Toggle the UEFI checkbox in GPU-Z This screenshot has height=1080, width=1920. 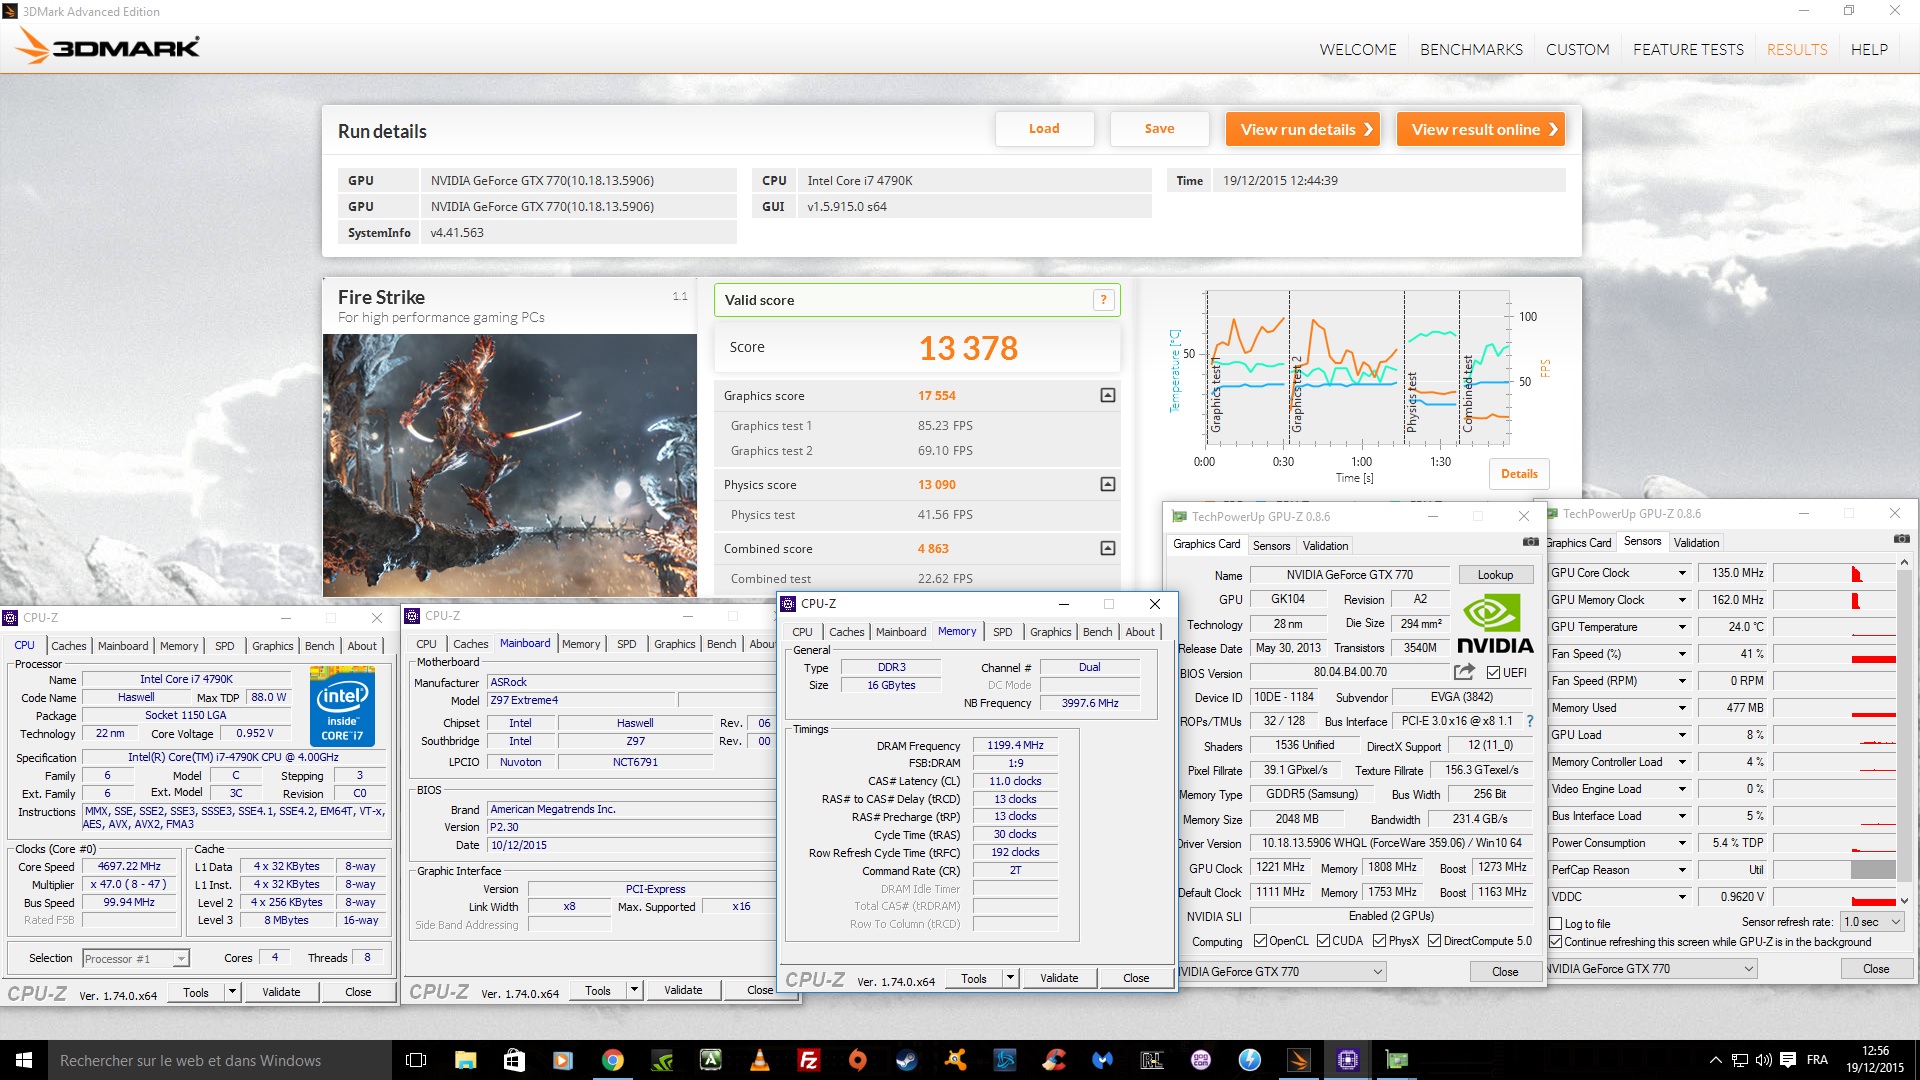[1493, 673]
